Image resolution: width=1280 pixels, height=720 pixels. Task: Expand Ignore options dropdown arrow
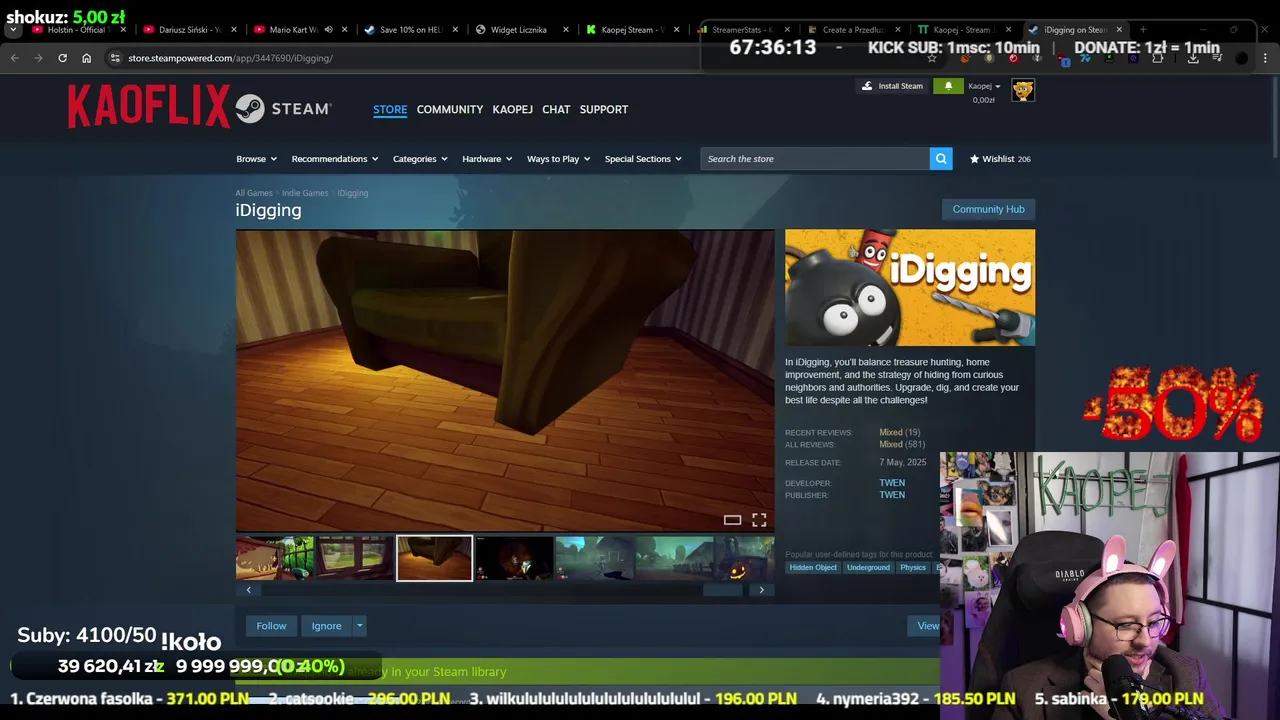(359, 626)
